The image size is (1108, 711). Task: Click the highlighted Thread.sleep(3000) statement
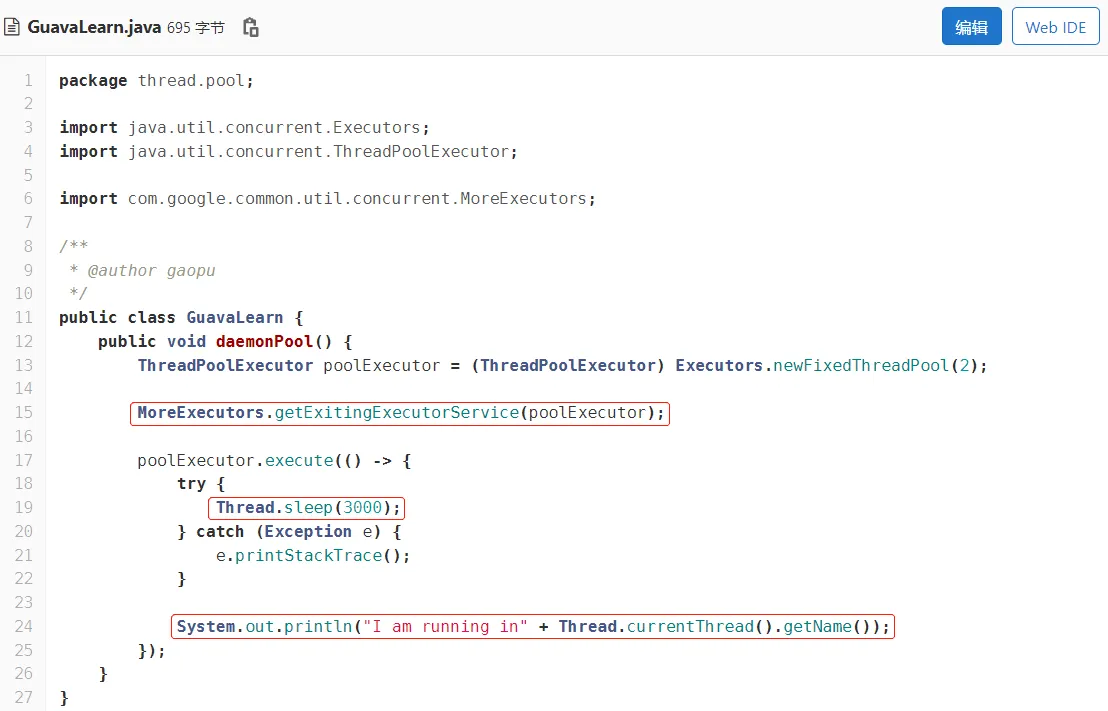pyautogui.click(x=307, y=508)
